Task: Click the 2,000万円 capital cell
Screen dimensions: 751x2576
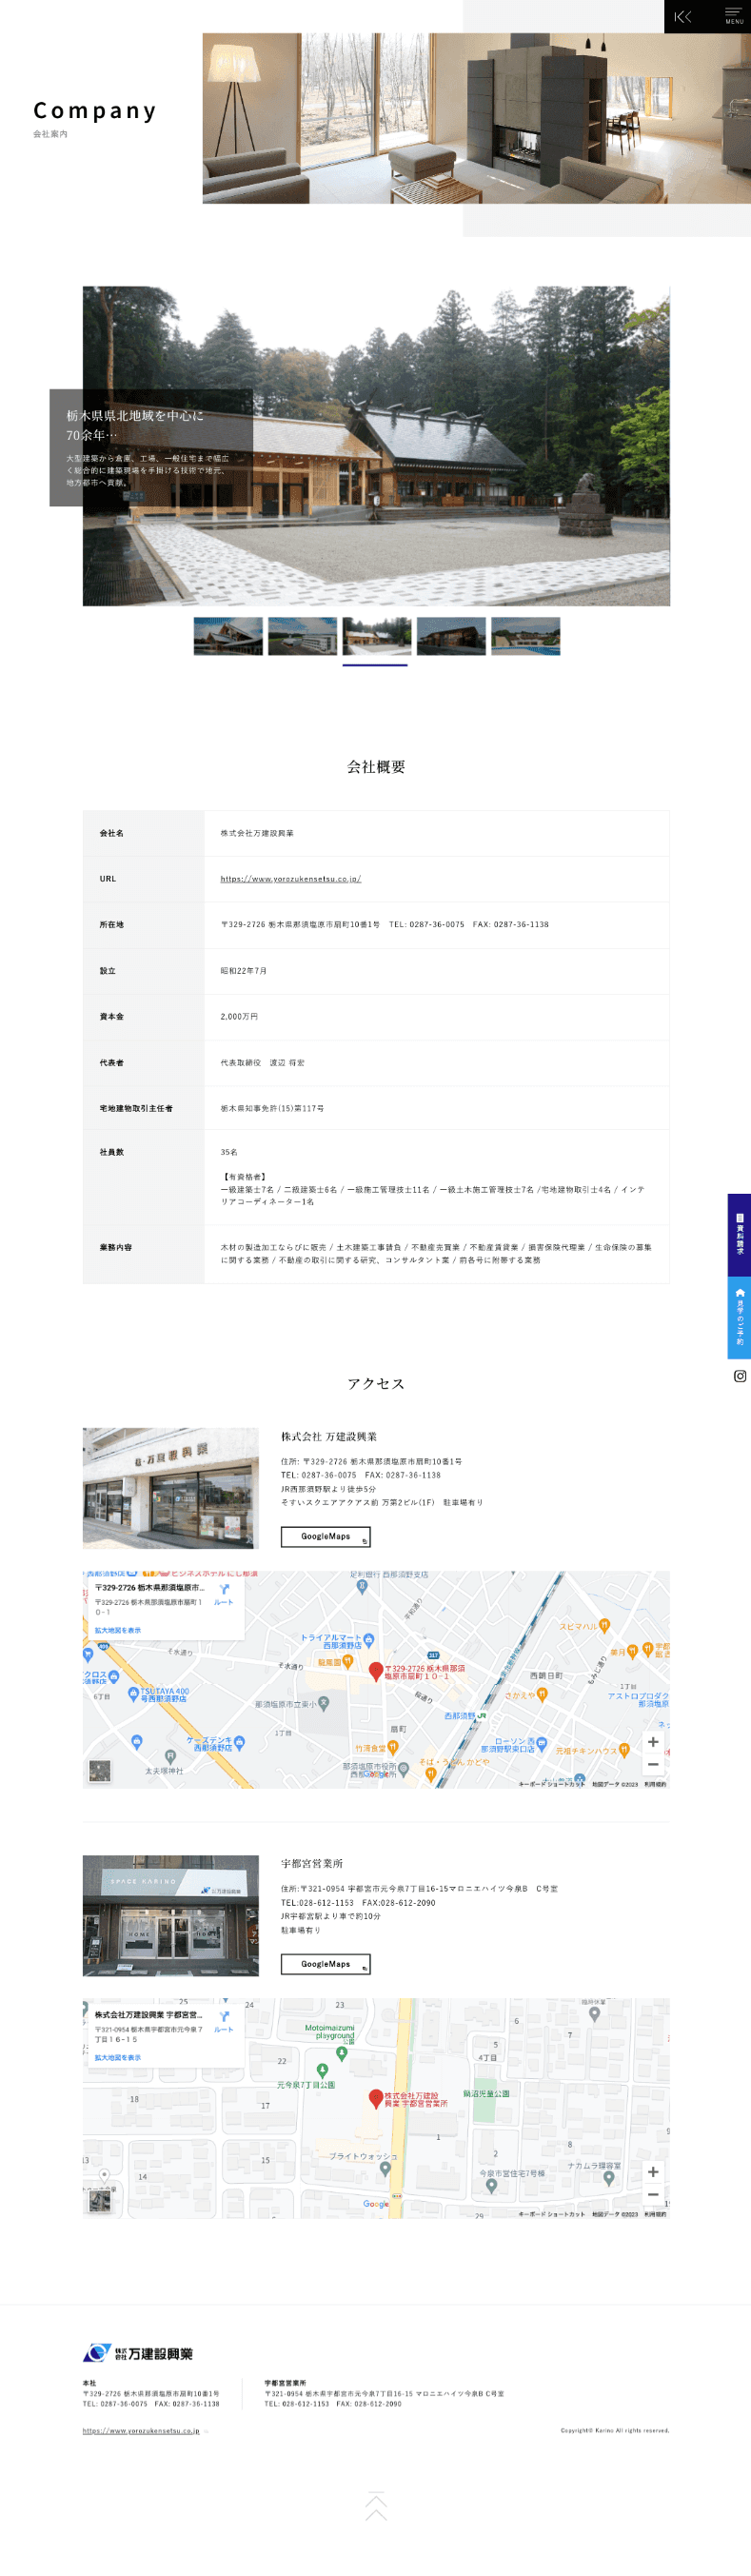Action: click(x=239, y=1017)
